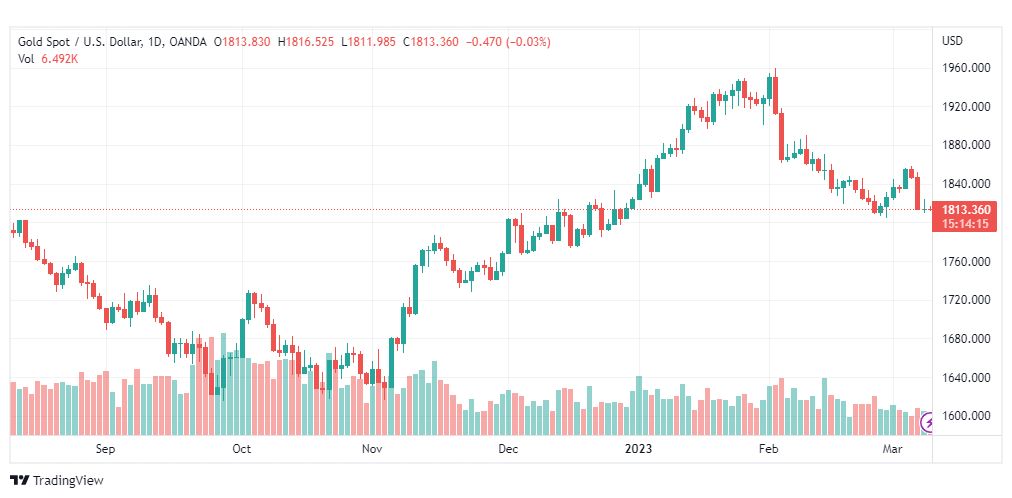
Task: Select the Feb marker on time axis
Action: click(x=767, y=449)
